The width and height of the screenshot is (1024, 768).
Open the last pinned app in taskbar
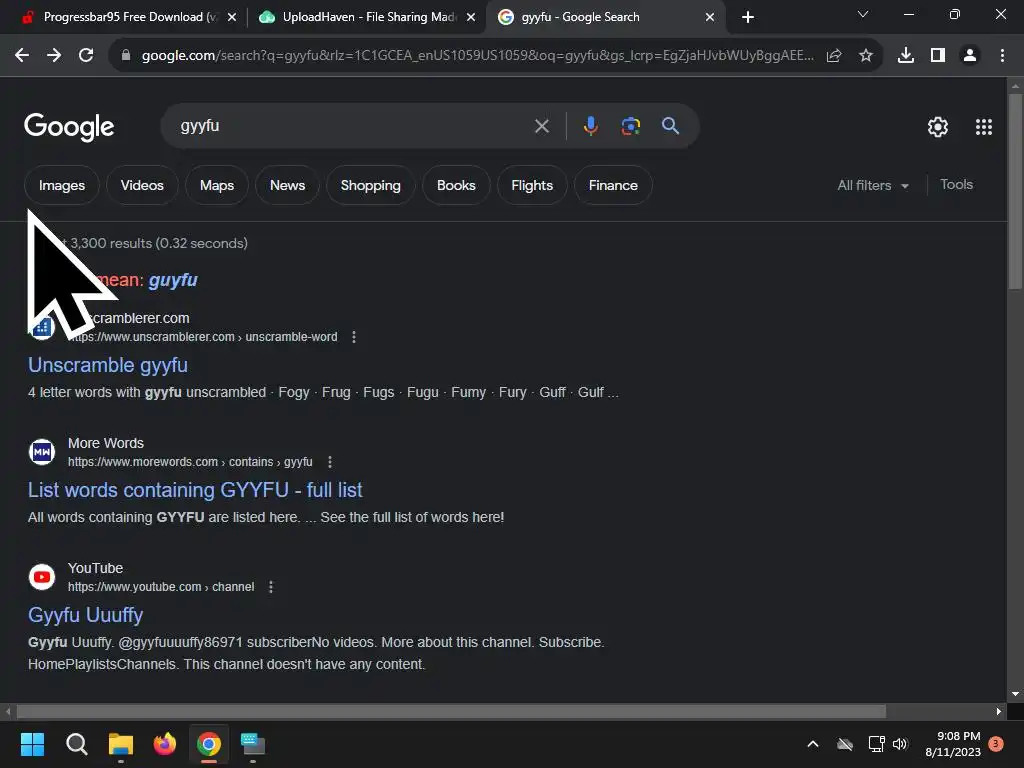point(253,744)
